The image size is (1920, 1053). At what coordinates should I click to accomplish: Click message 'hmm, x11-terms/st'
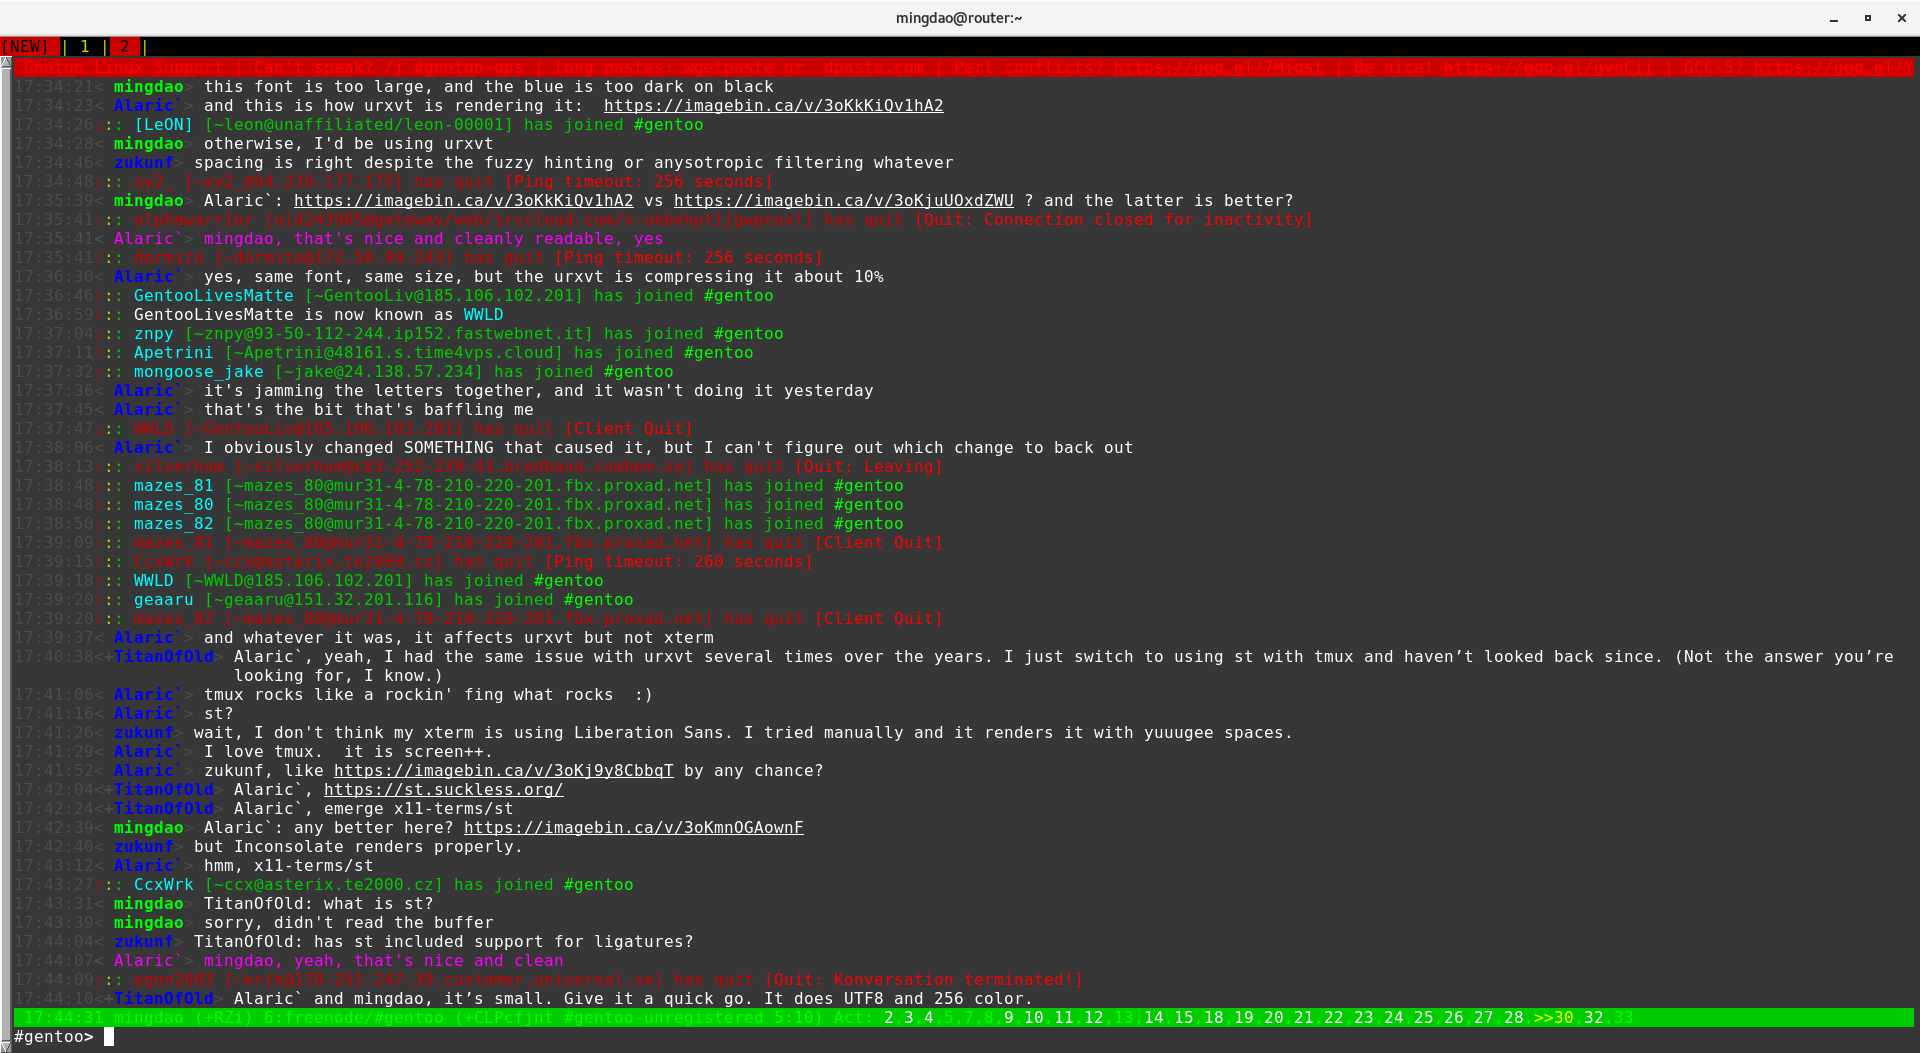tap(289, 866)
